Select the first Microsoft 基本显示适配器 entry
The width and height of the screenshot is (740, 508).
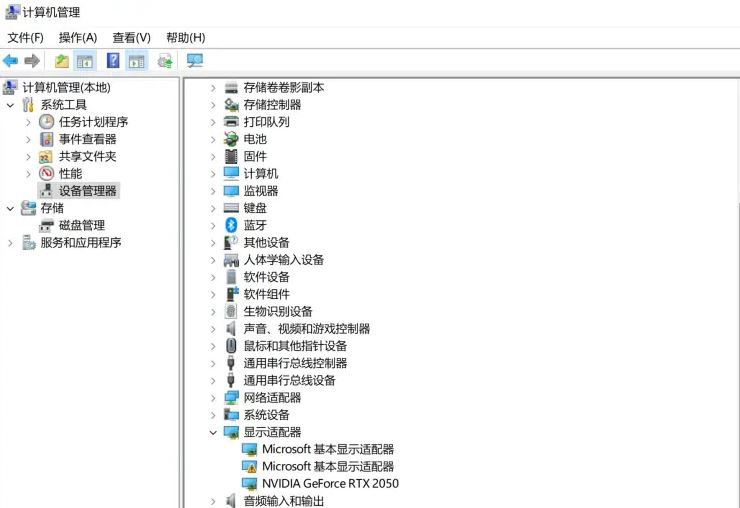click(x=328, y=449)
